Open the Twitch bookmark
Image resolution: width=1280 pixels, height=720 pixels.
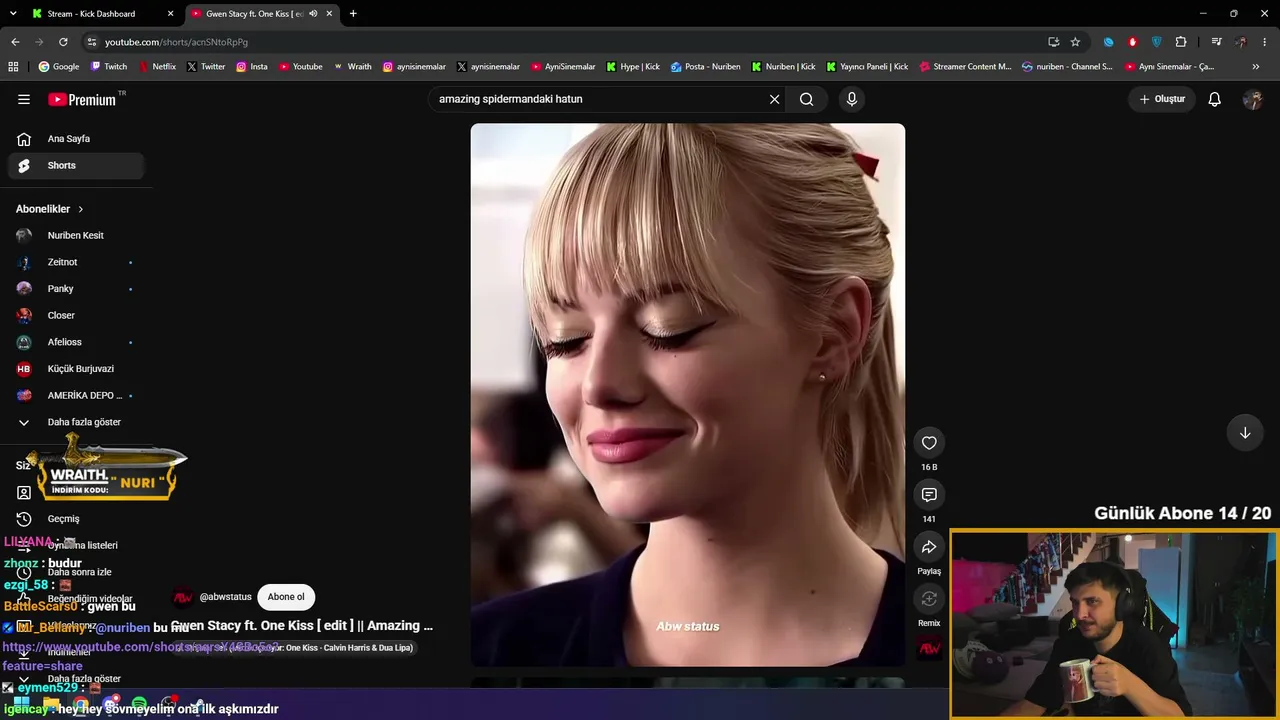109,67
